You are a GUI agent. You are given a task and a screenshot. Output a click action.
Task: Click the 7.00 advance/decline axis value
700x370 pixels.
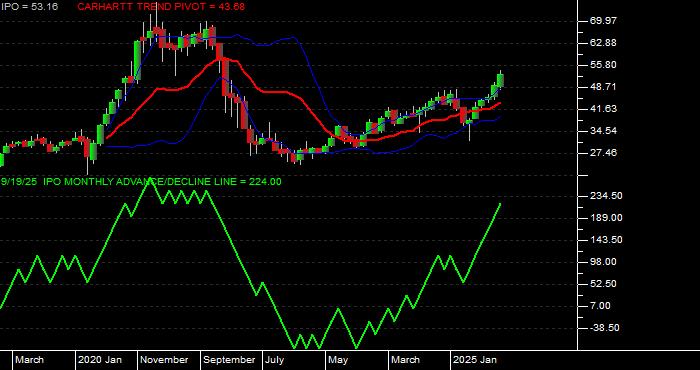click(600, 306)
